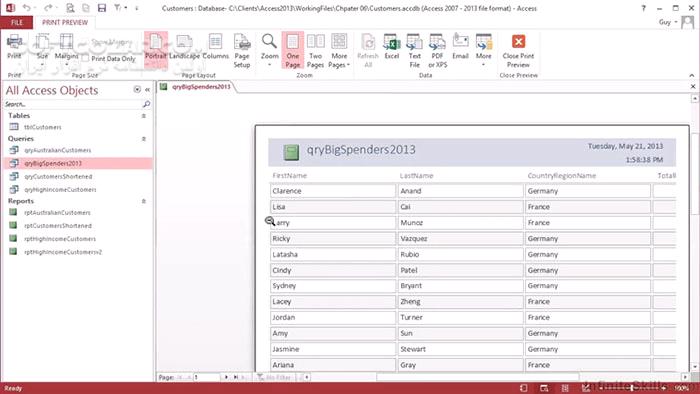Image resolution: width=700 pixels, height=394 pixels.
Task: Select the rptHighIncomeCustomers report
Action: pos(60,239)
